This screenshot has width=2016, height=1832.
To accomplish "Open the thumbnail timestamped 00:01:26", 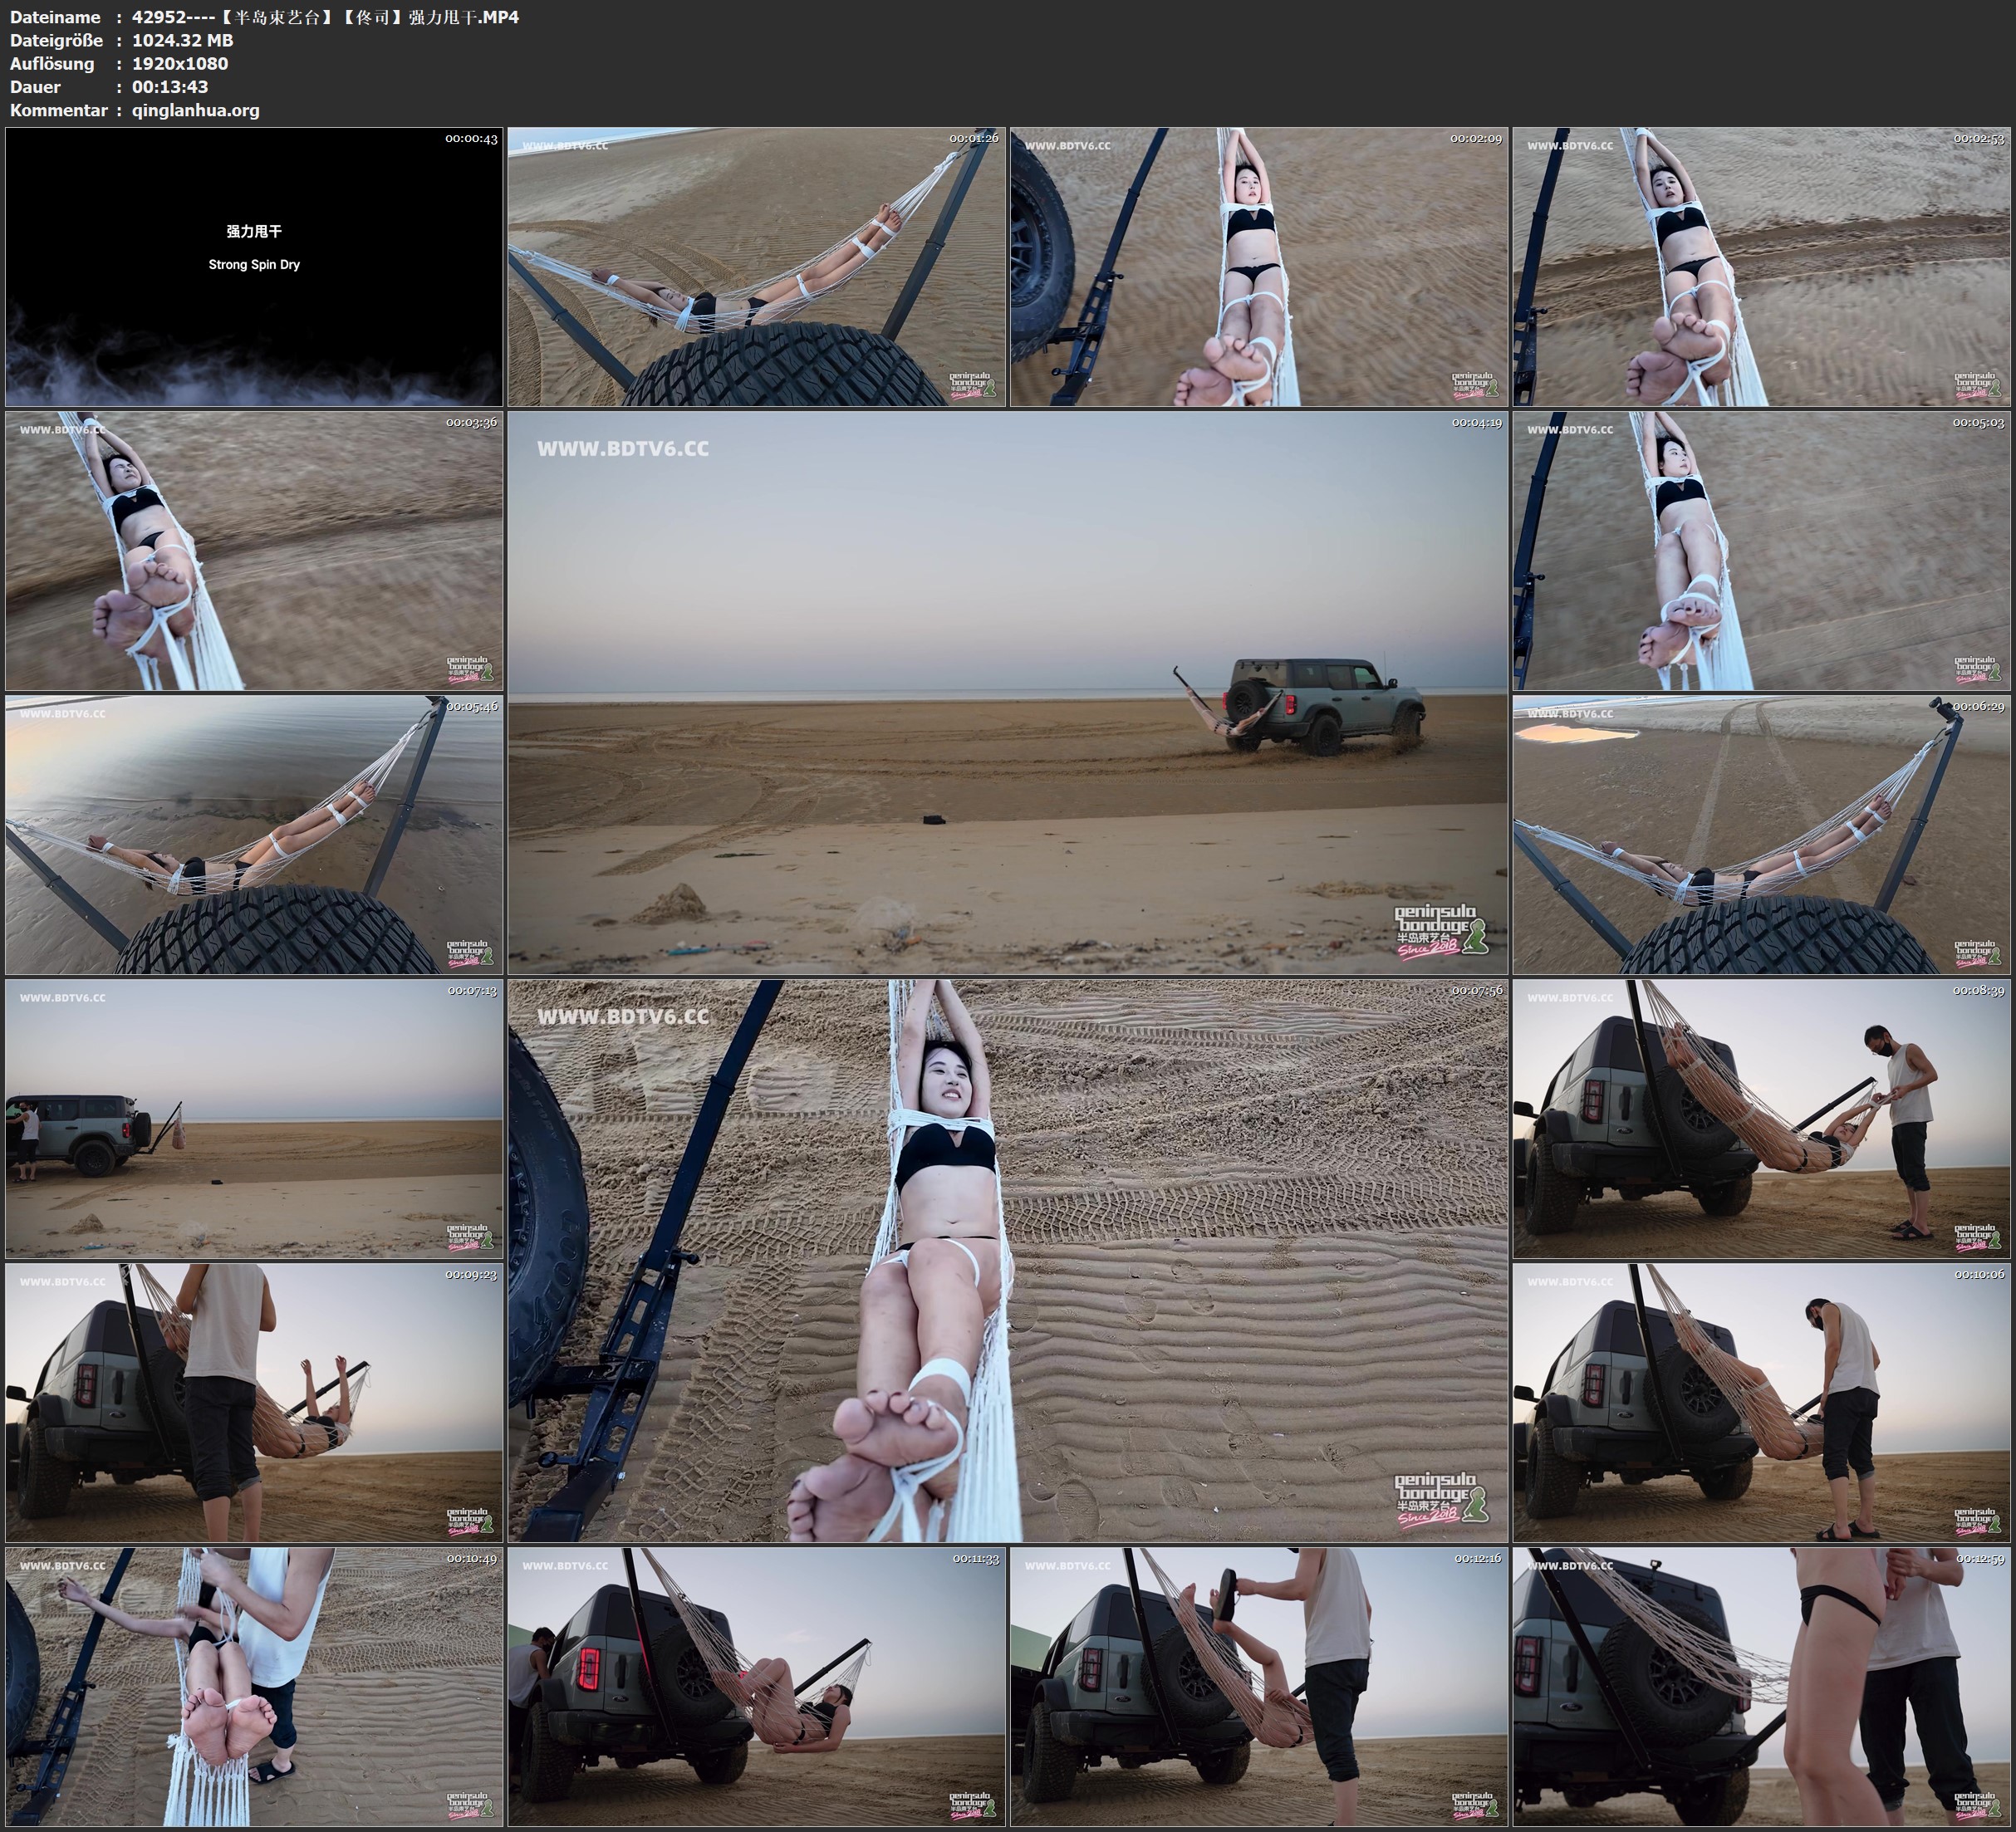I will click(x=757, y=266).
